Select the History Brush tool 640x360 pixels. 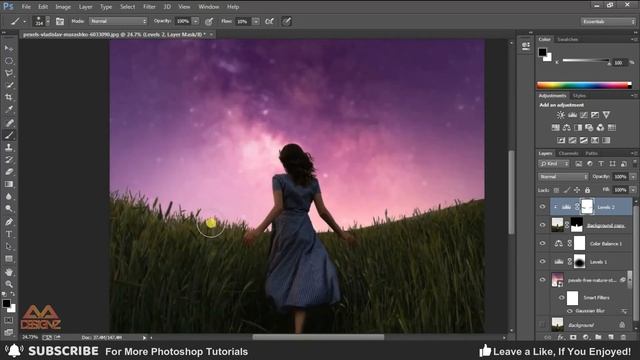[9, 160]
